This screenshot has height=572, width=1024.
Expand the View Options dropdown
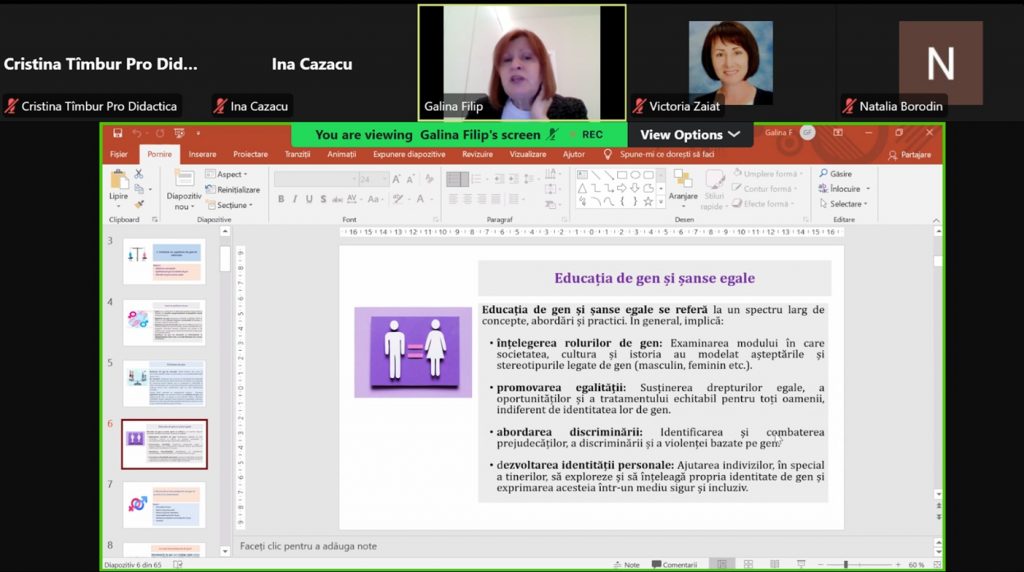(690, 135)
